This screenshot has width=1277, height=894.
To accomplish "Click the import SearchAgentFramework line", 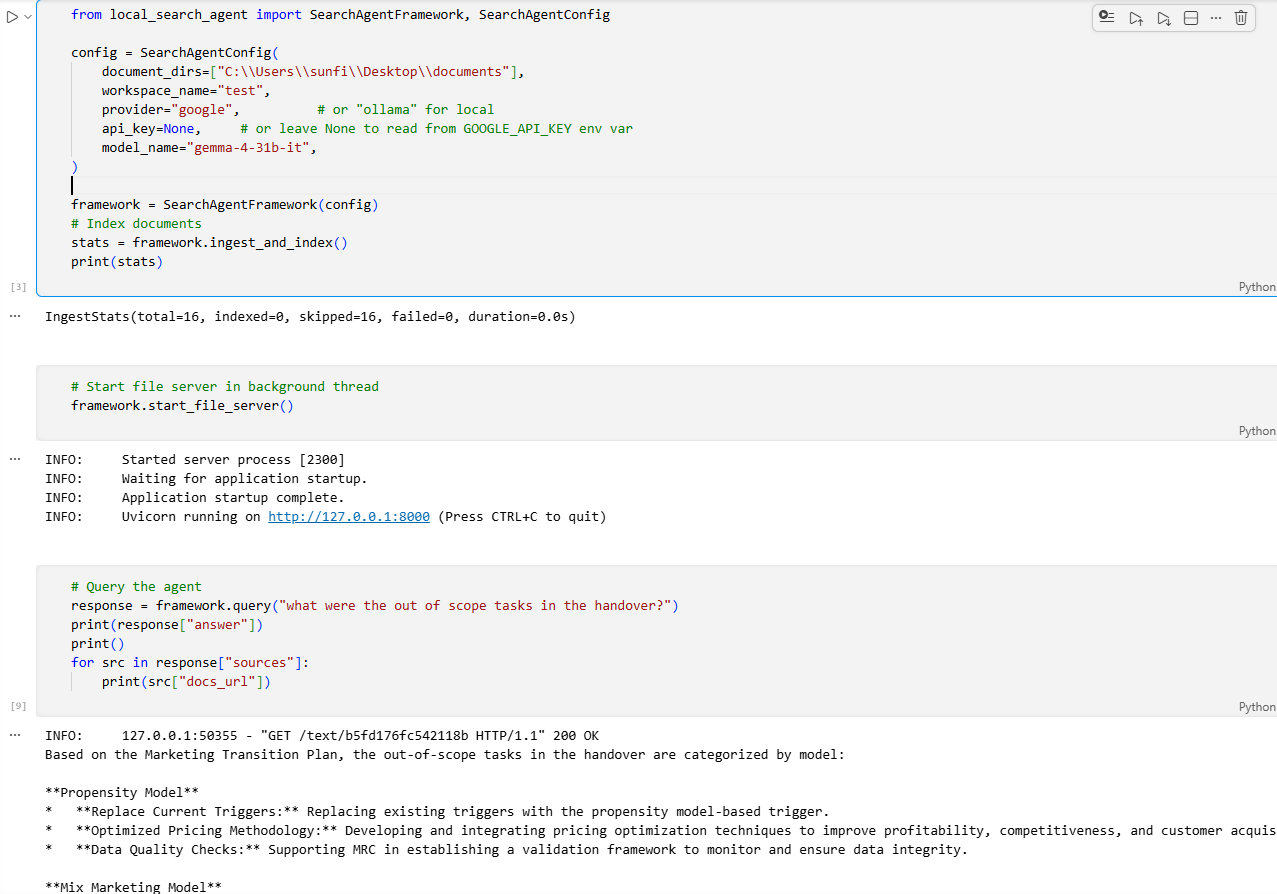I will 340,14.
